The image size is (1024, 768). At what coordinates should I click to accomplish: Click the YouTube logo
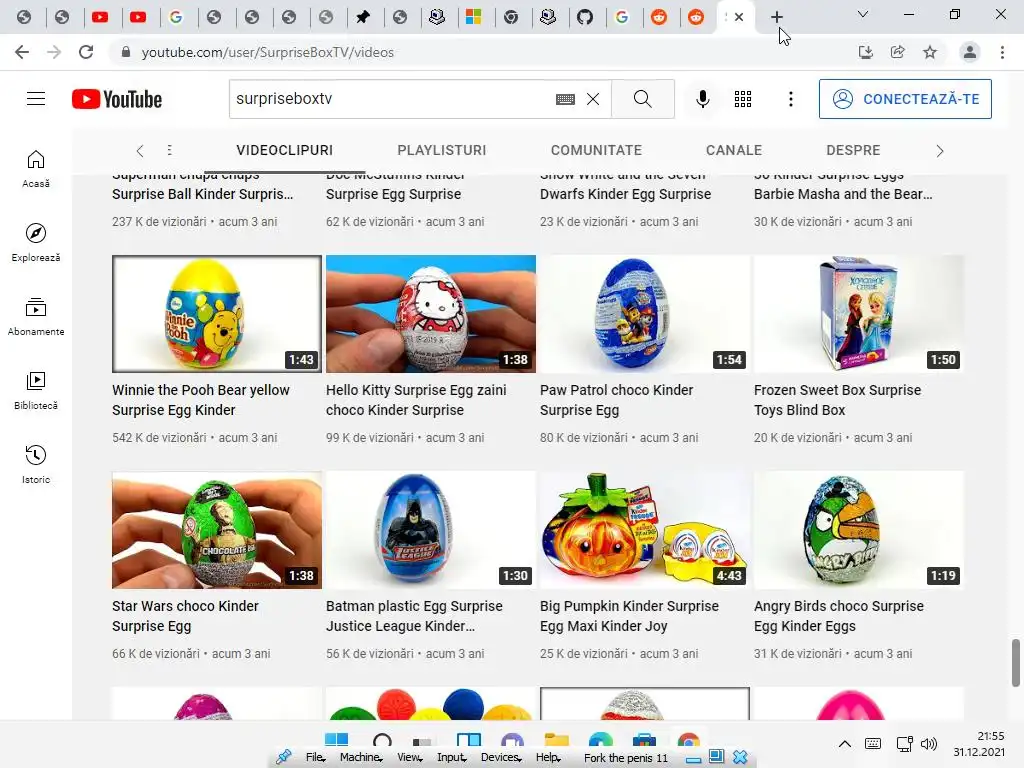[x=117, y=99]
